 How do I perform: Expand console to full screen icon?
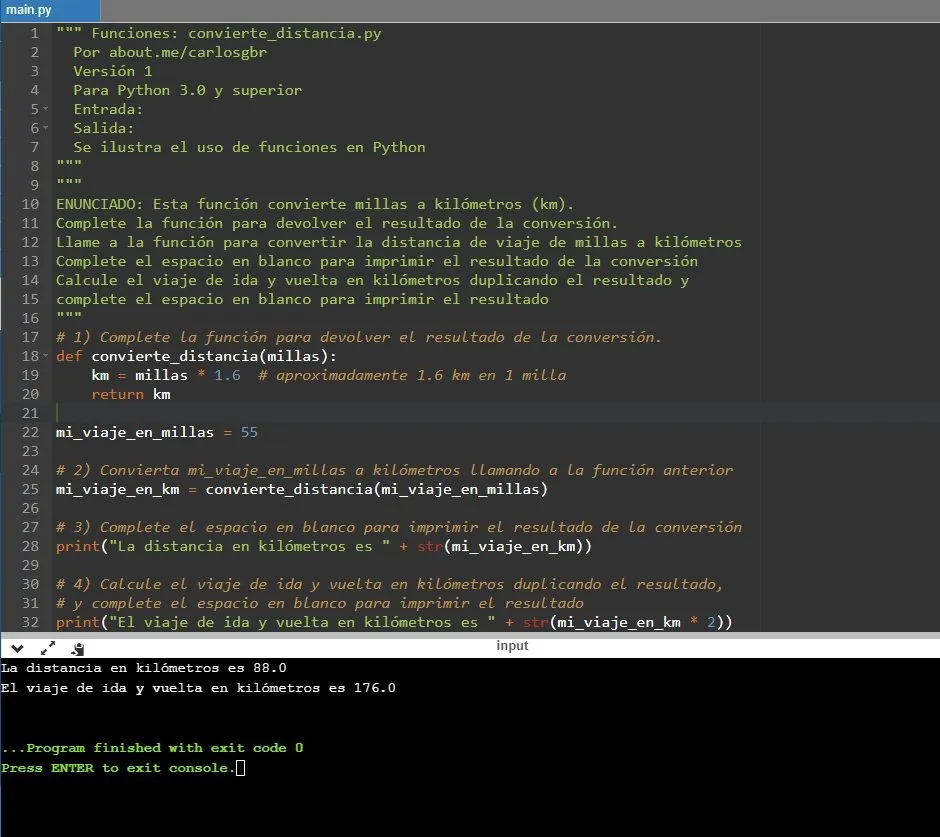[47, 648]
